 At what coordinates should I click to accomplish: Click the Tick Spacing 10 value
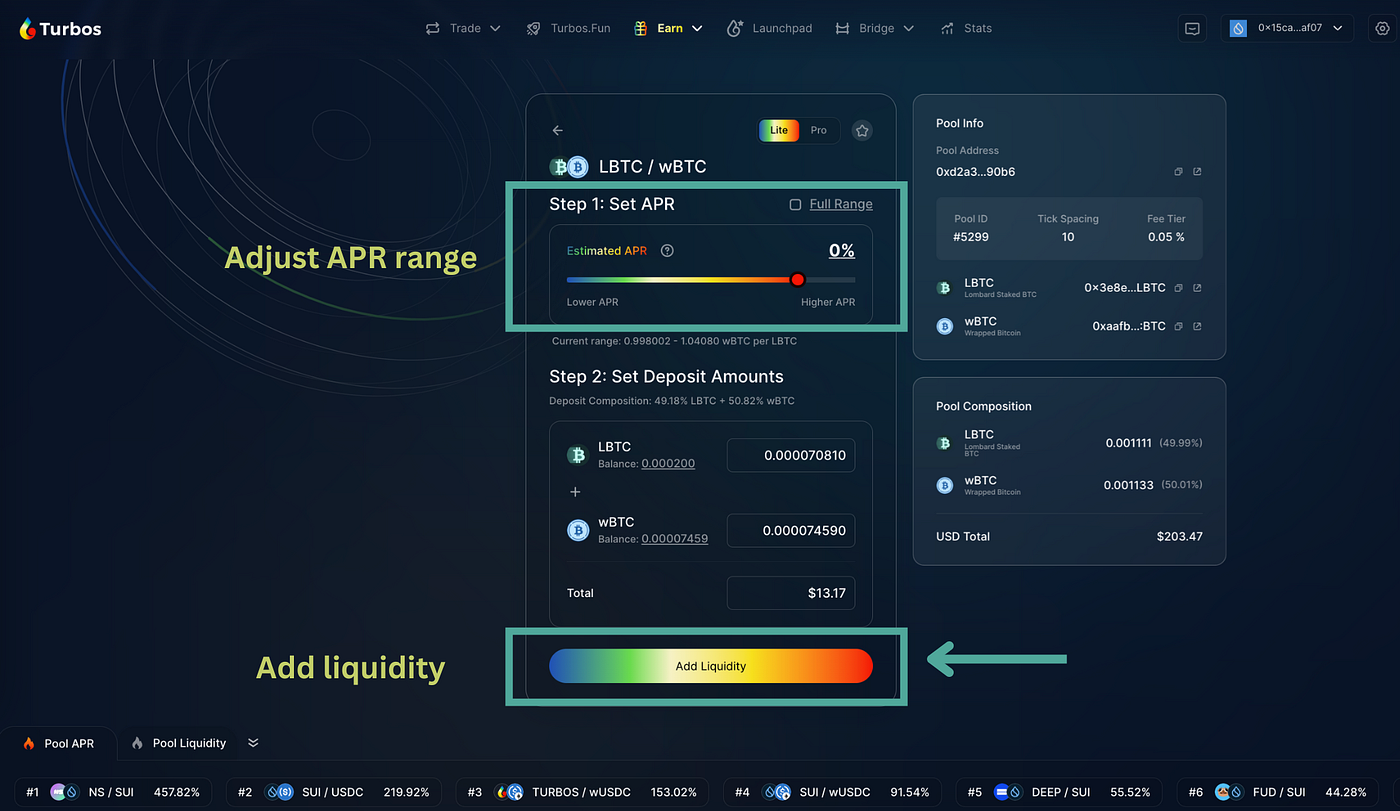[1068, 237]
